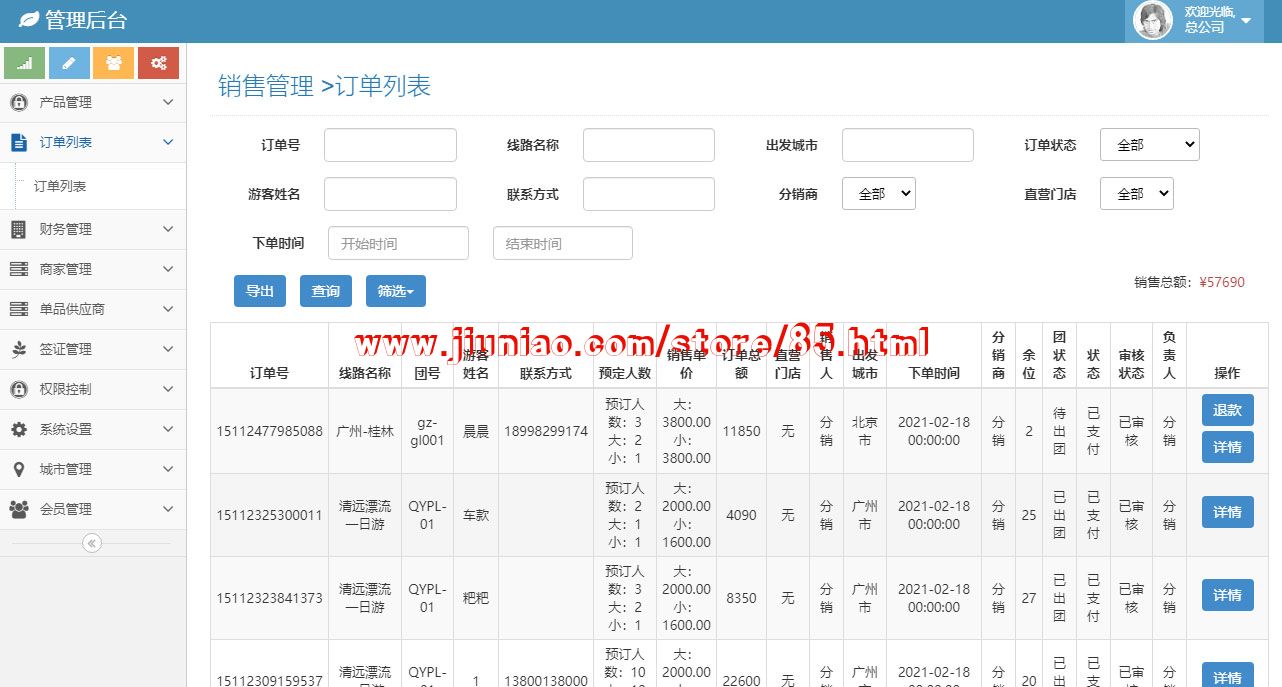The height and width of the screenshot is (687, 1282).
Task: Click order number 15112325300011
Action: (269, 515)
